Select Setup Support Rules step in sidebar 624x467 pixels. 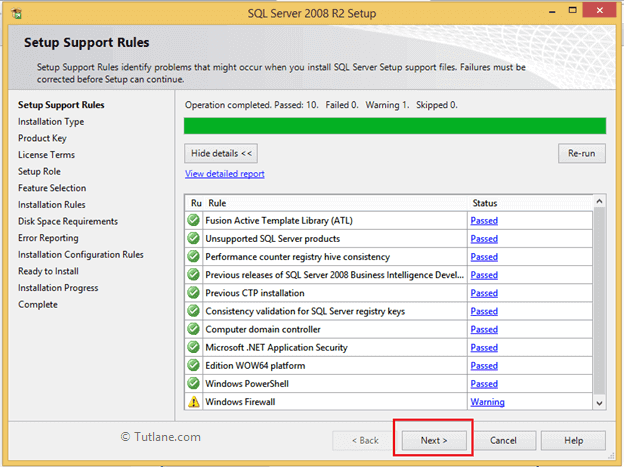point(61,105)
